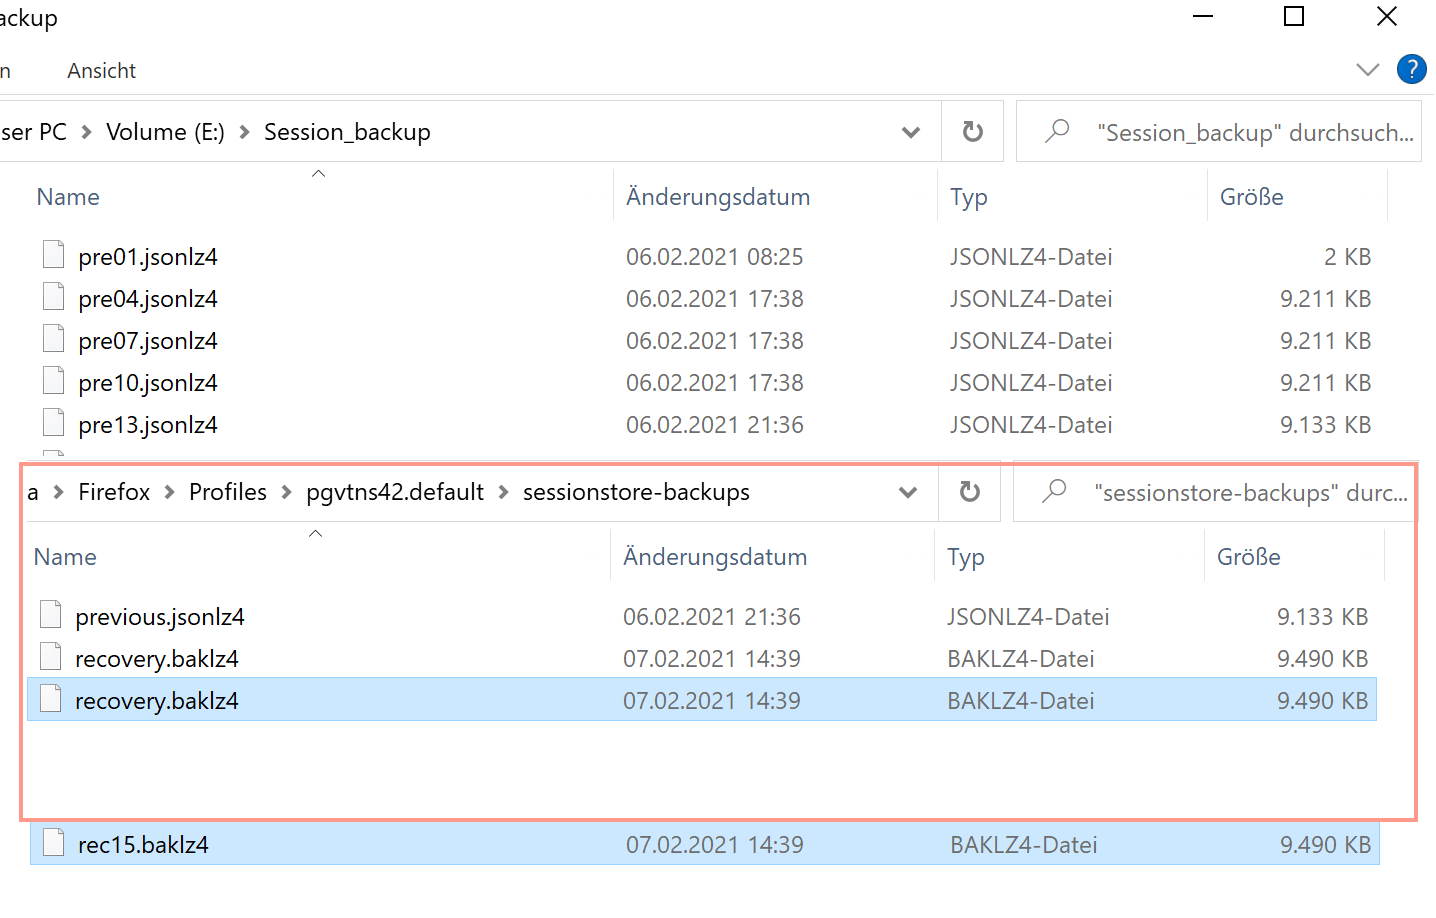
Task: Click the search magnifier in sessionstore-backups search
Action: pyautogui.click(x=1054, y=491)
